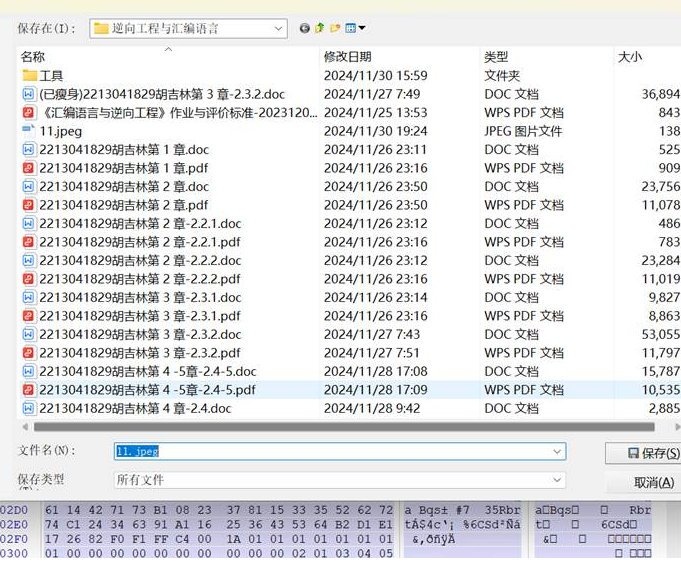Click ASCII text 'tÁ$4c' in hex editor row 02E0
The image size is (681, 563).
[x=426, y=525]
